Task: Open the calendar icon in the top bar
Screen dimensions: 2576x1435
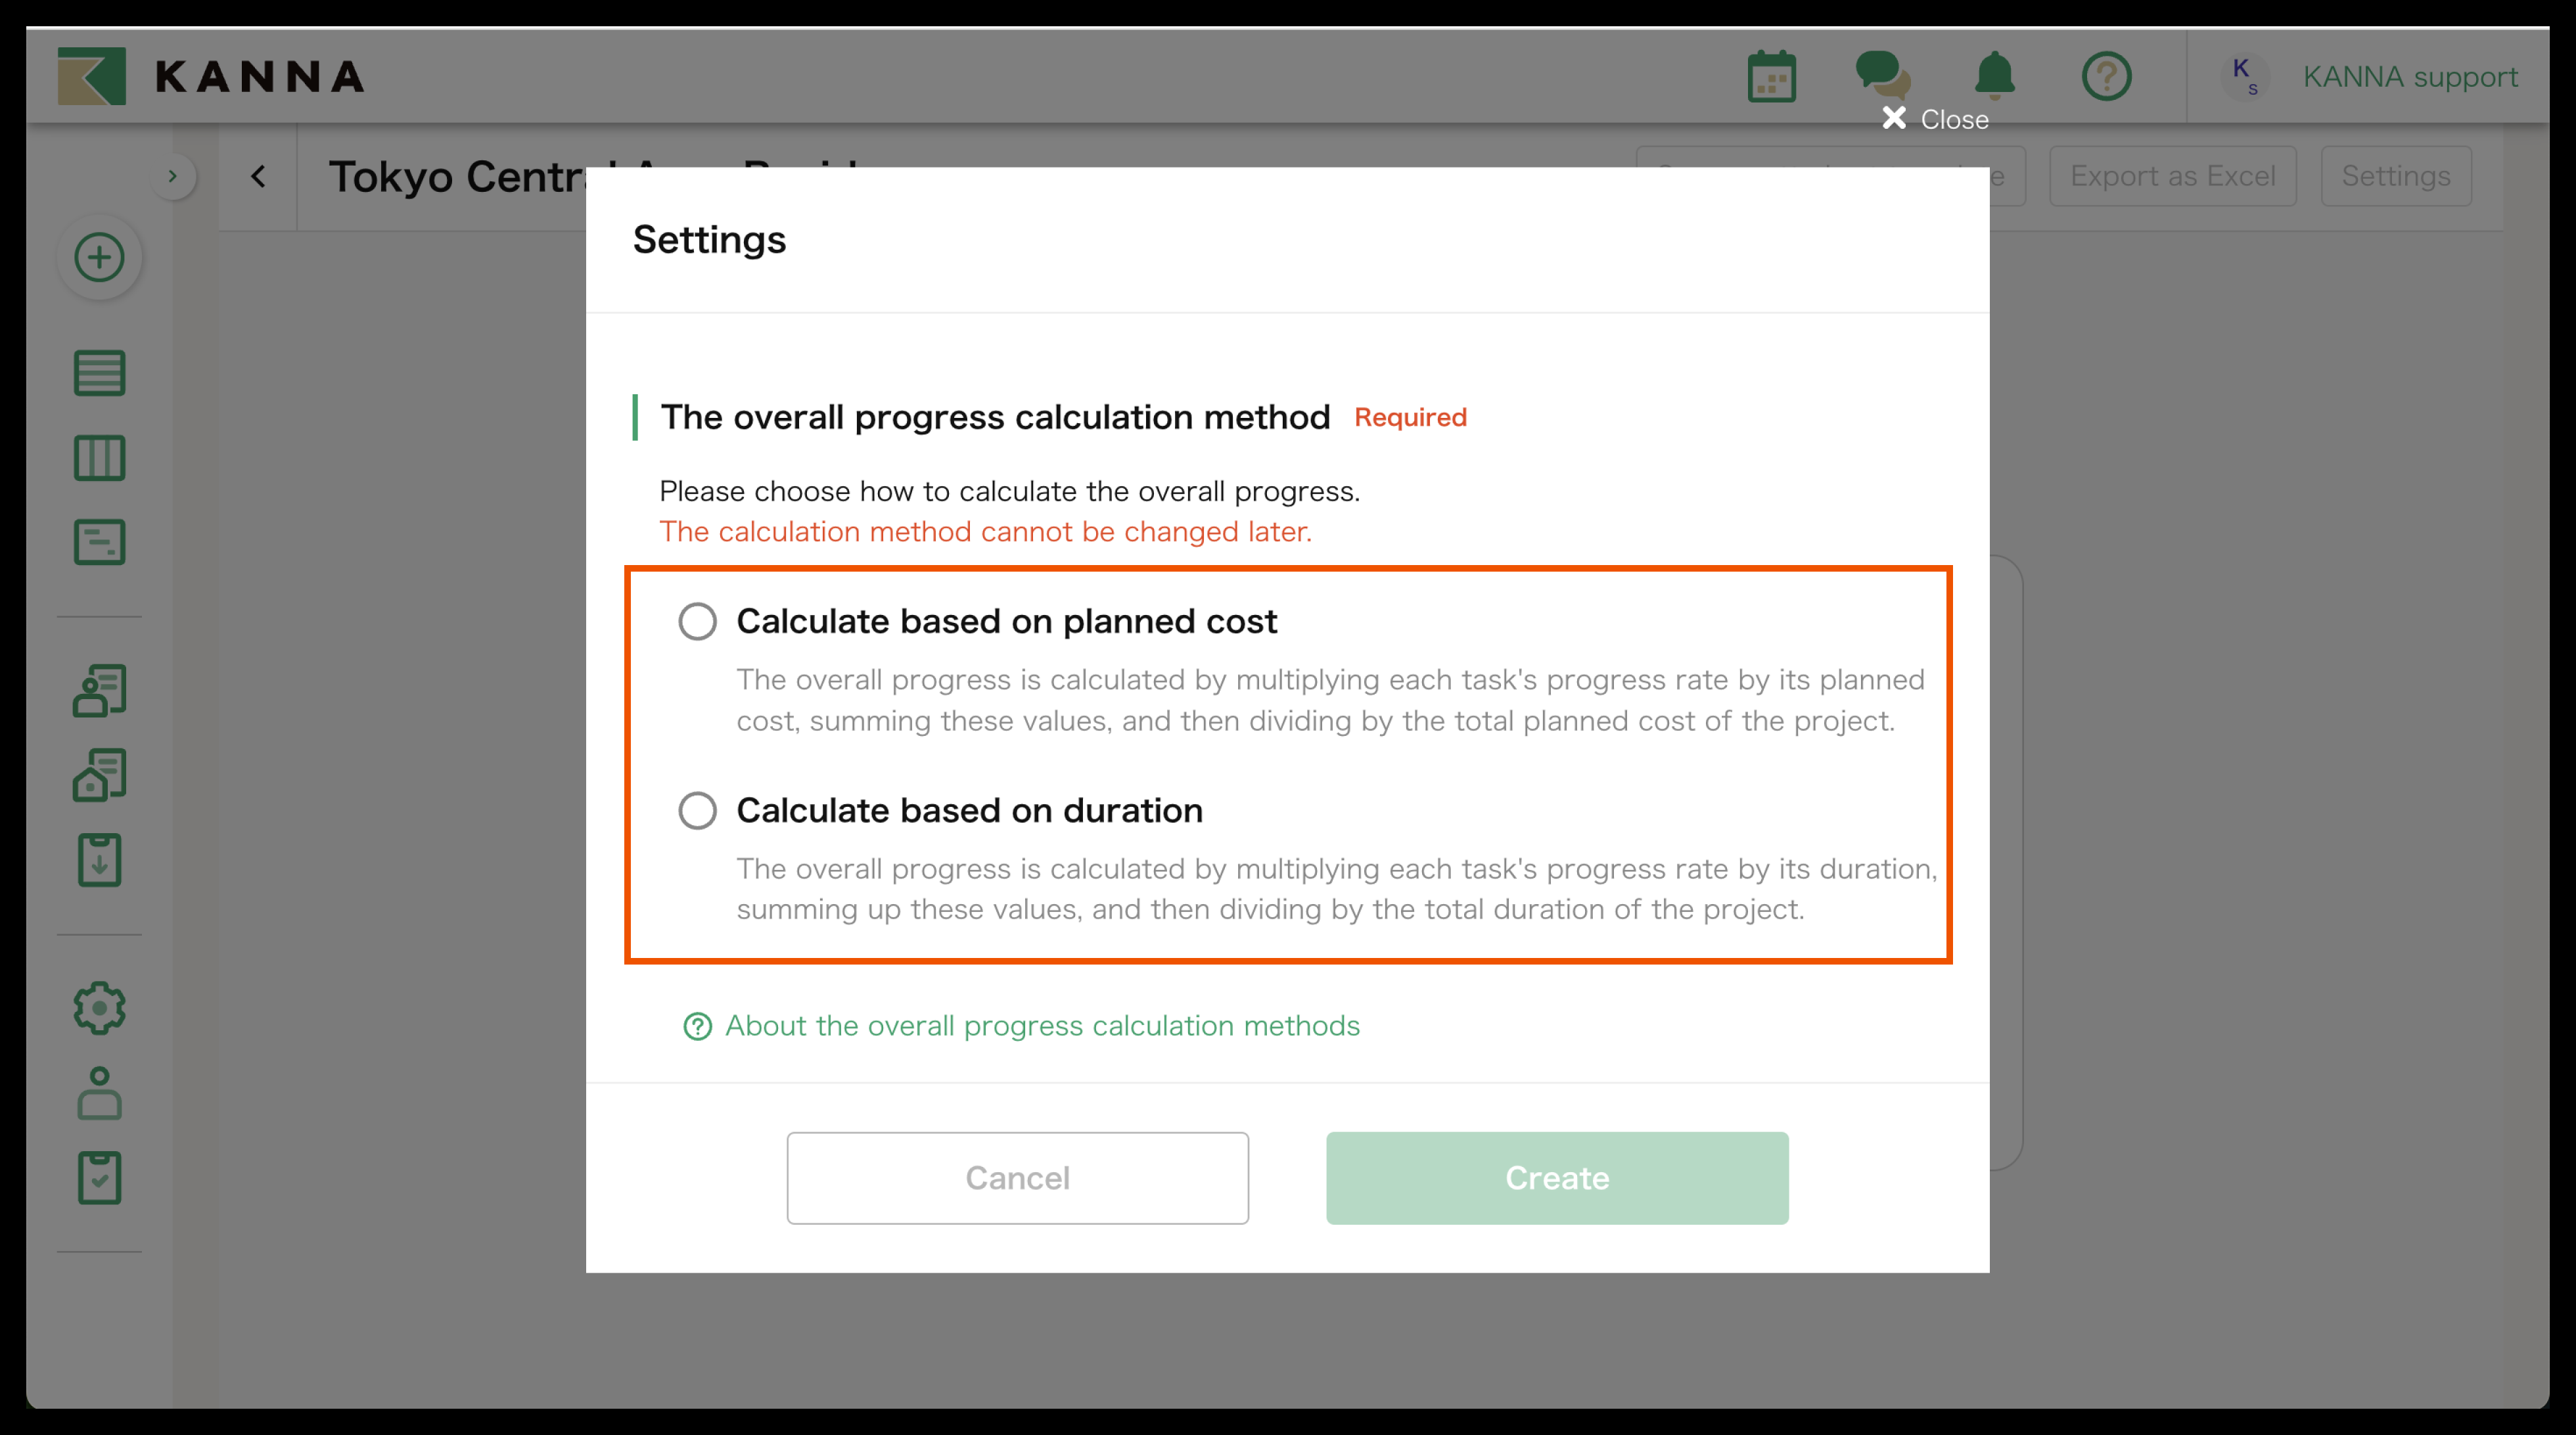Action: pos(1773,75)
